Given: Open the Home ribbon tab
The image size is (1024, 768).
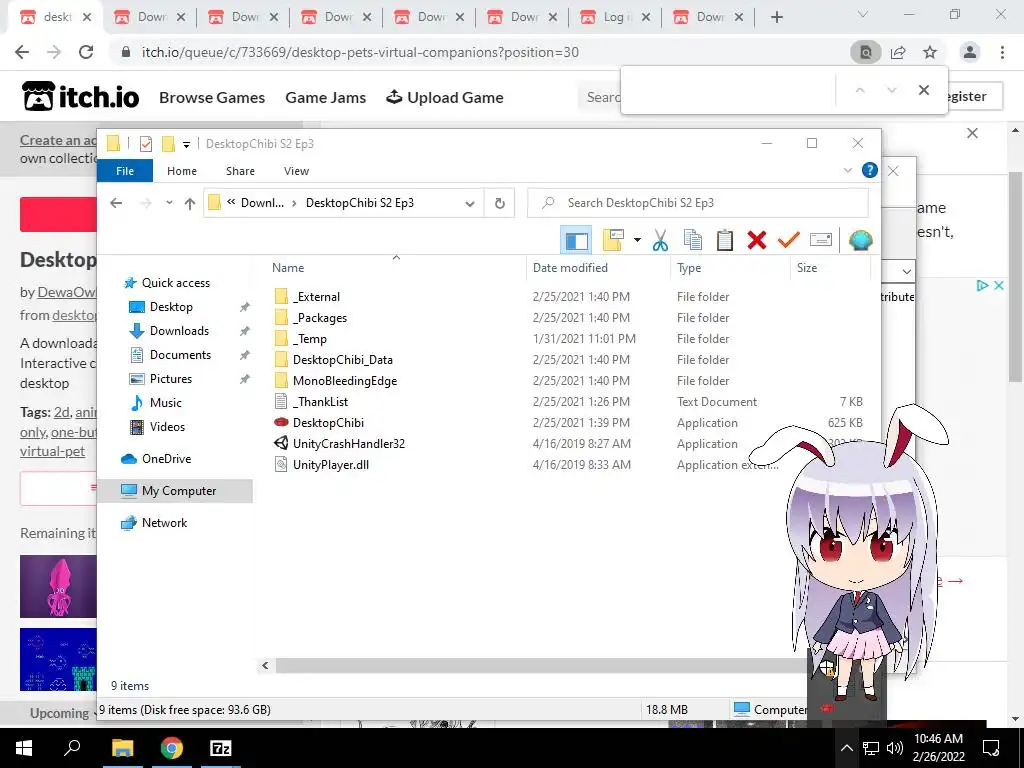Looking at the screenshot, I should 182,171.
